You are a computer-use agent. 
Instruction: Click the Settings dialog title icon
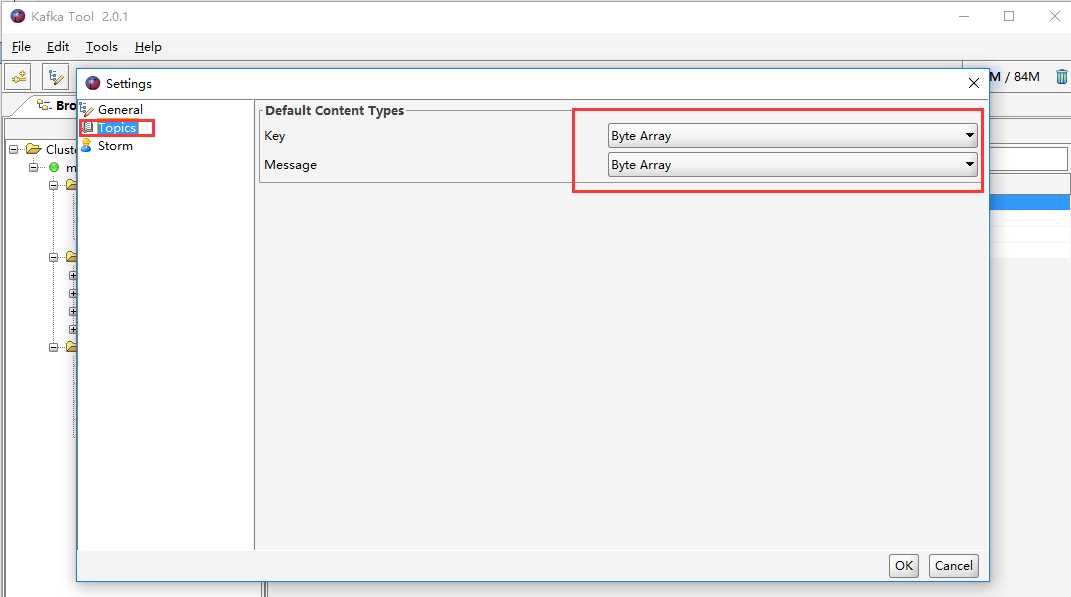[x=93, y=83]
